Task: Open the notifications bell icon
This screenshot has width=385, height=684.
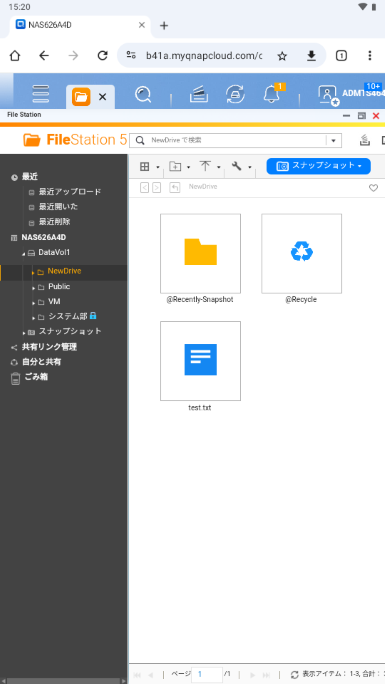Action: (272, 94)
